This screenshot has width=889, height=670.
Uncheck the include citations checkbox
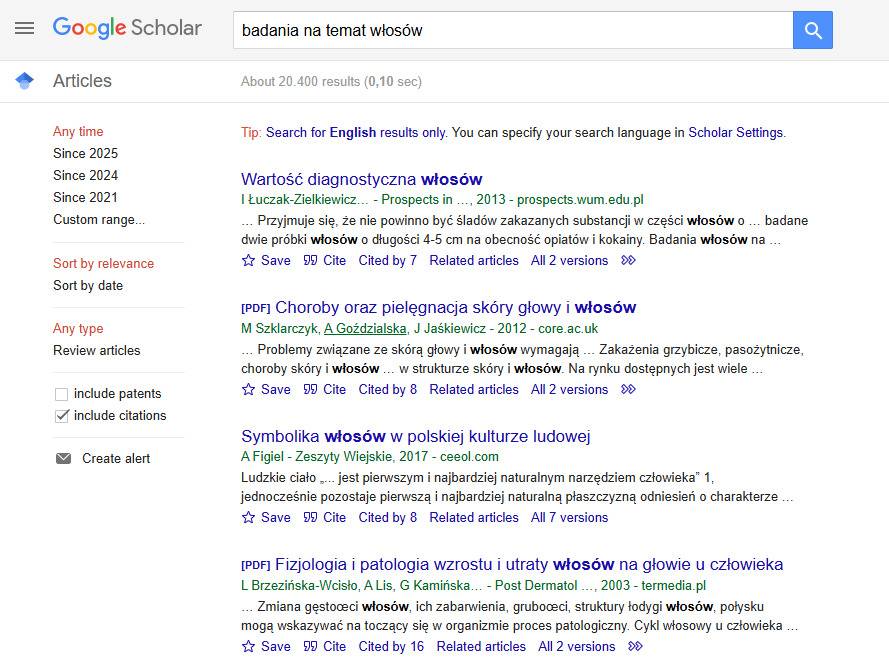(62, 416)
